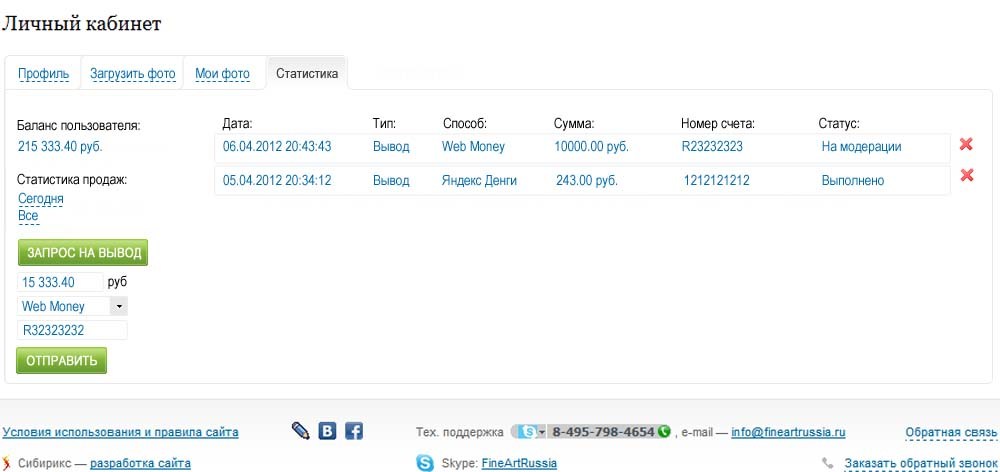Click the Тип column header

point(384,124)
